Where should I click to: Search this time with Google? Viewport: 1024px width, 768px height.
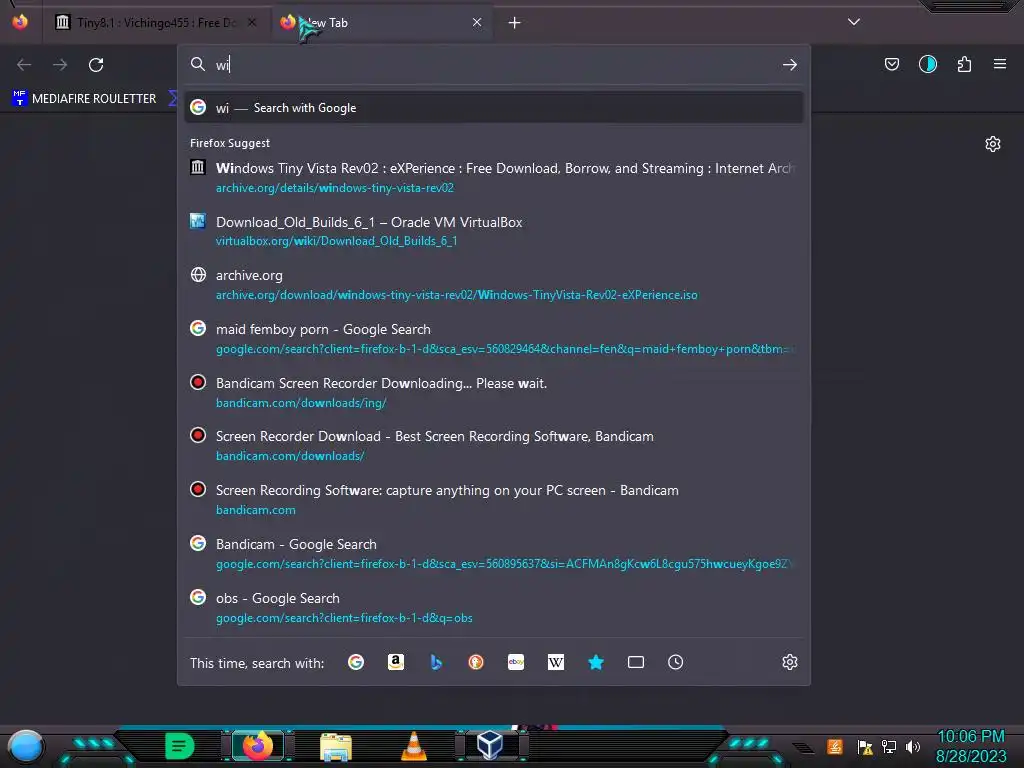356,662
